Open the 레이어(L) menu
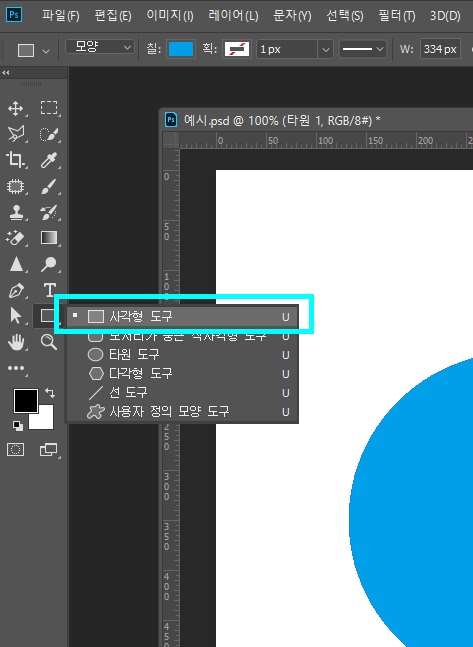Screen dimensions: 473x647 click(x=233, y=16)
